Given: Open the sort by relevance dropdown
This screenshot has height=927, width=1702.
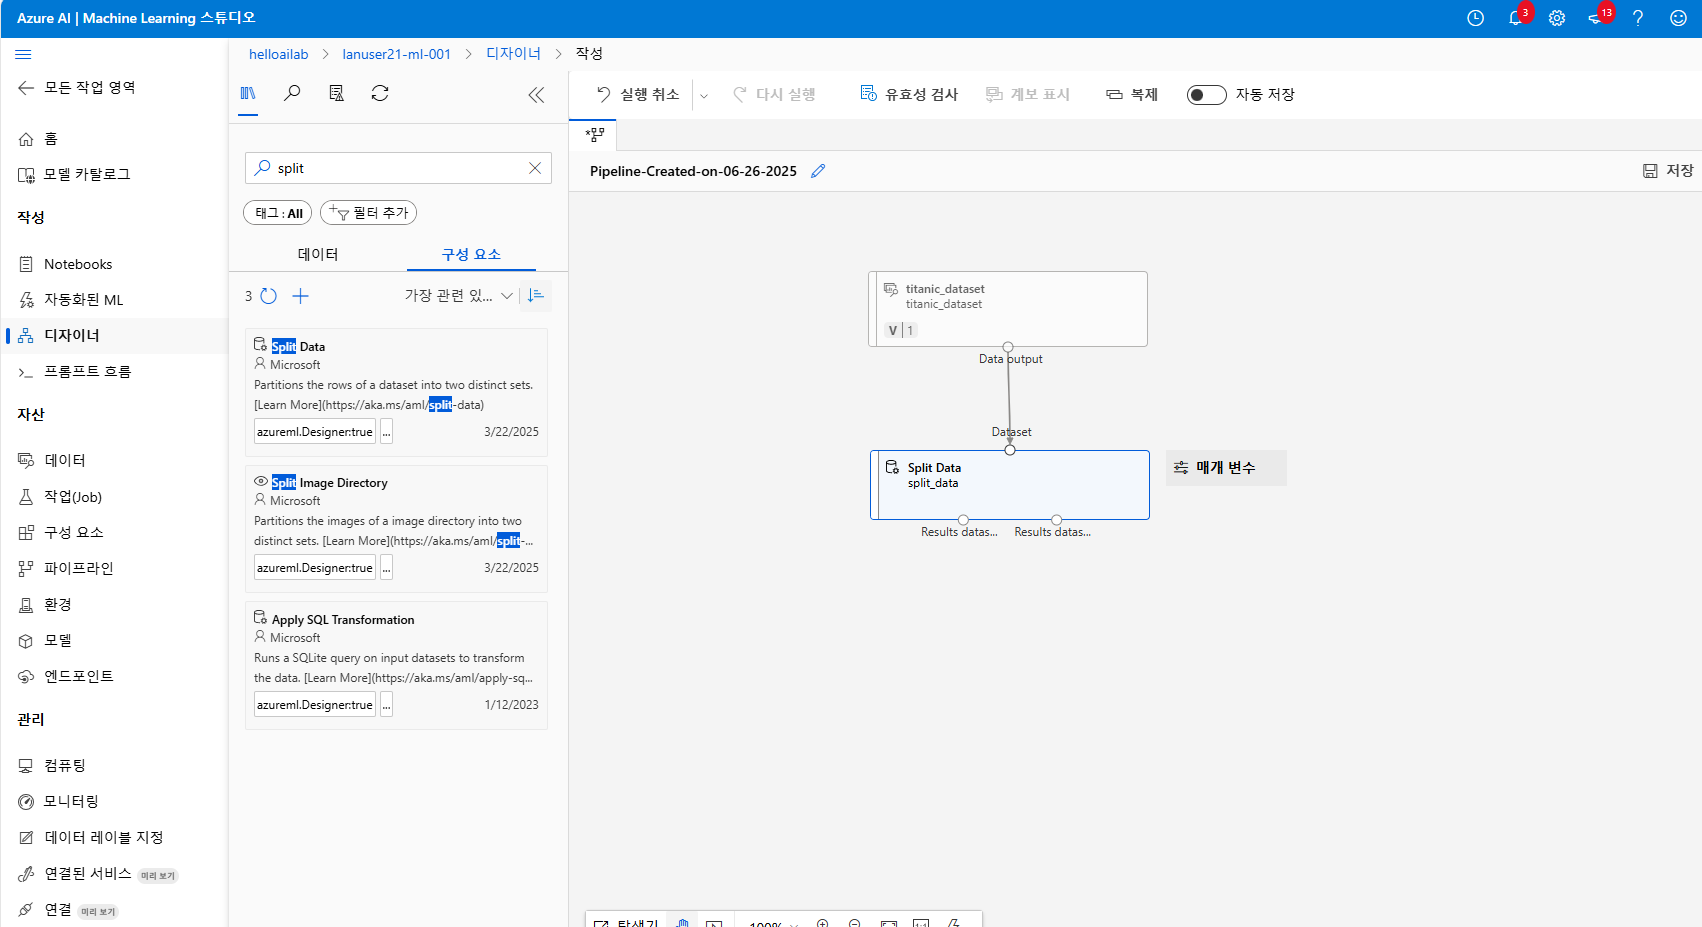Looking at the screenshot, I should (458, 296).
